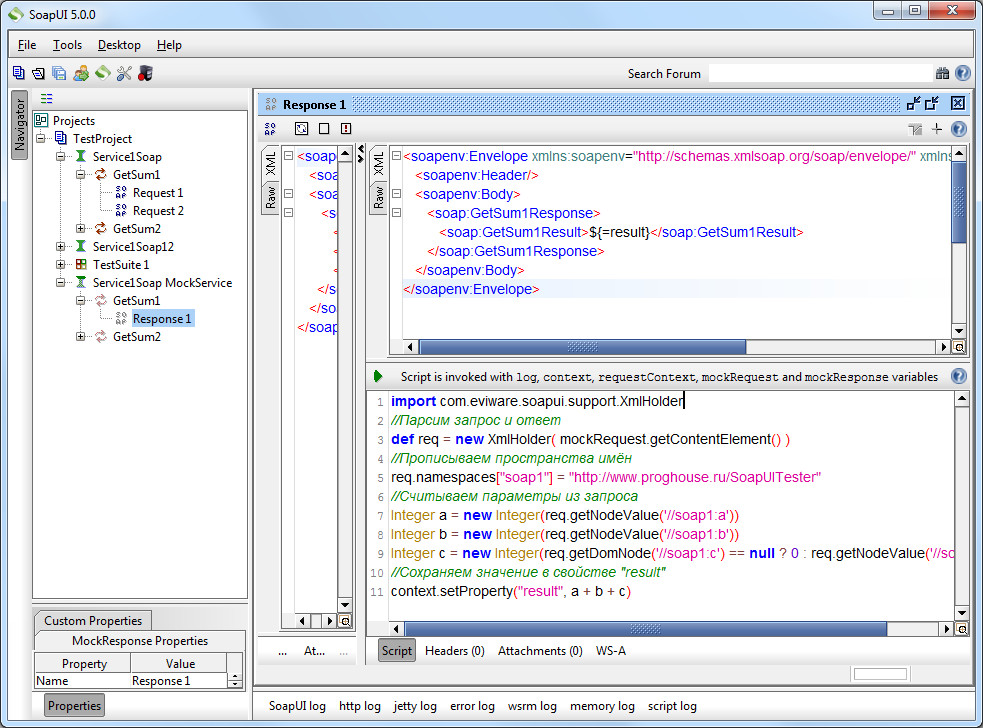Collapse the TestProject tree node
983x728 pixels.
[41, 139]
